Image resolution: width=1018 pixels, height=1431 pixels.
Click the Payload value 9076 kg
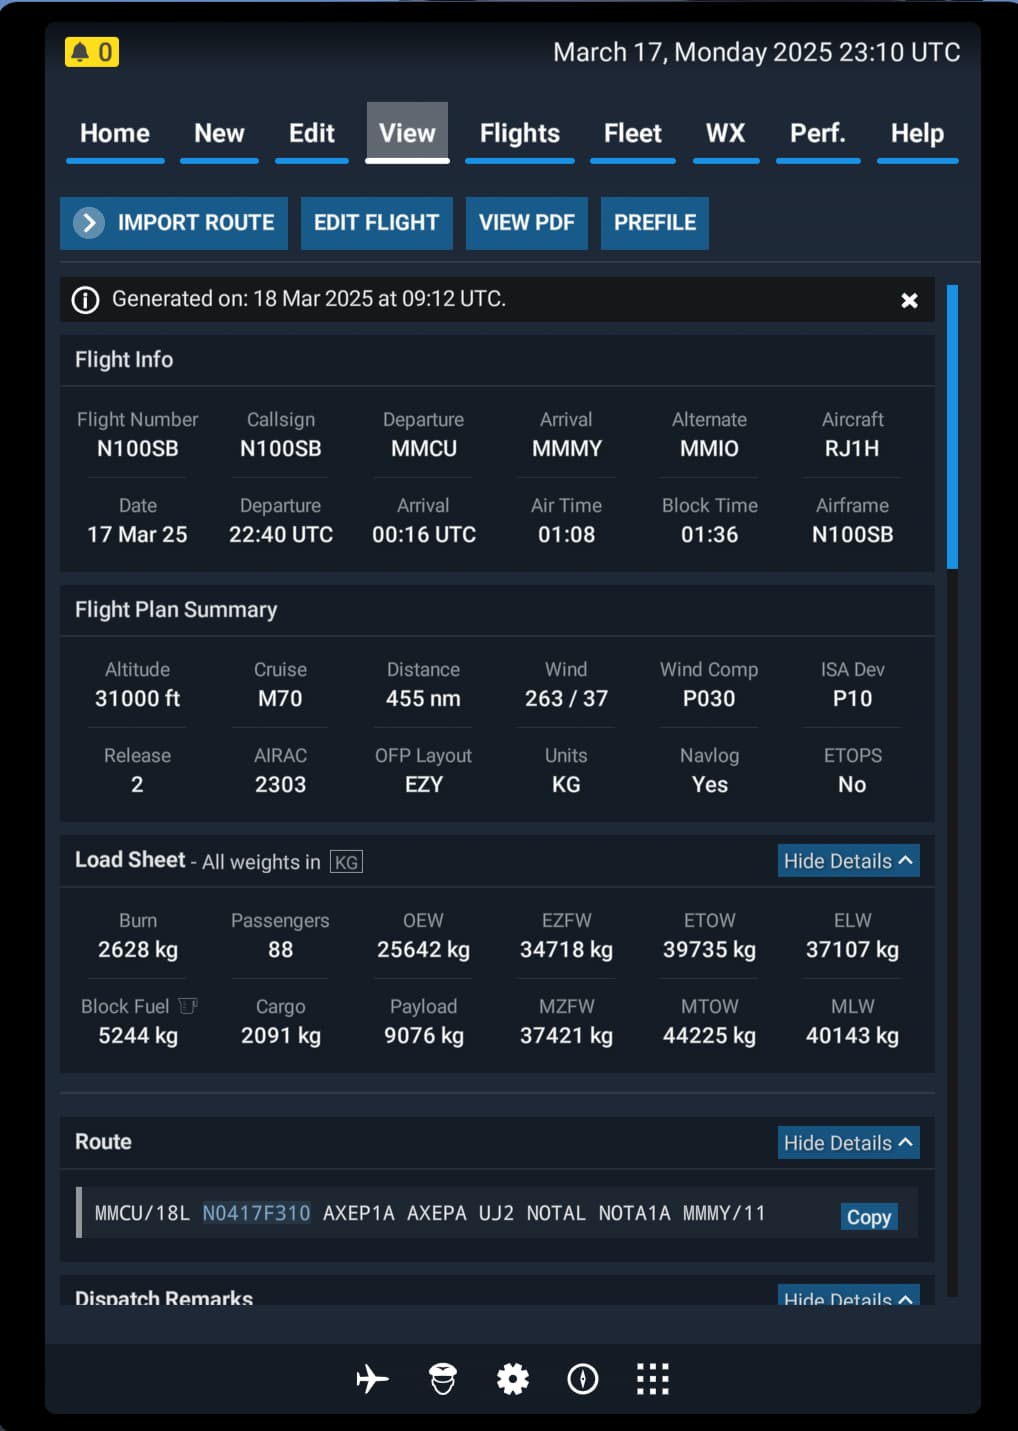click(424, 1036)
